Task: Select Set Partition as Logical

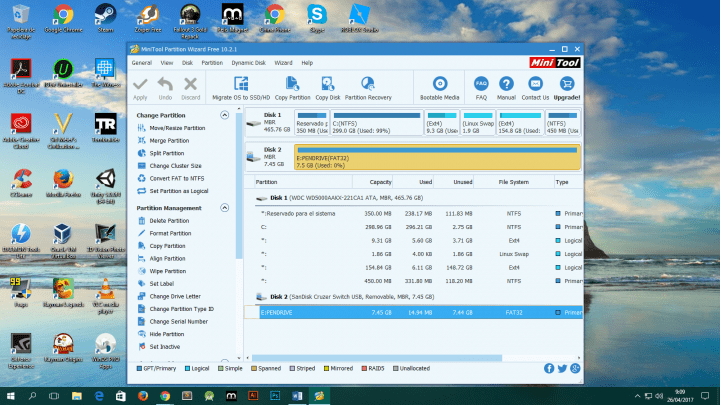Action: (179, 191)
